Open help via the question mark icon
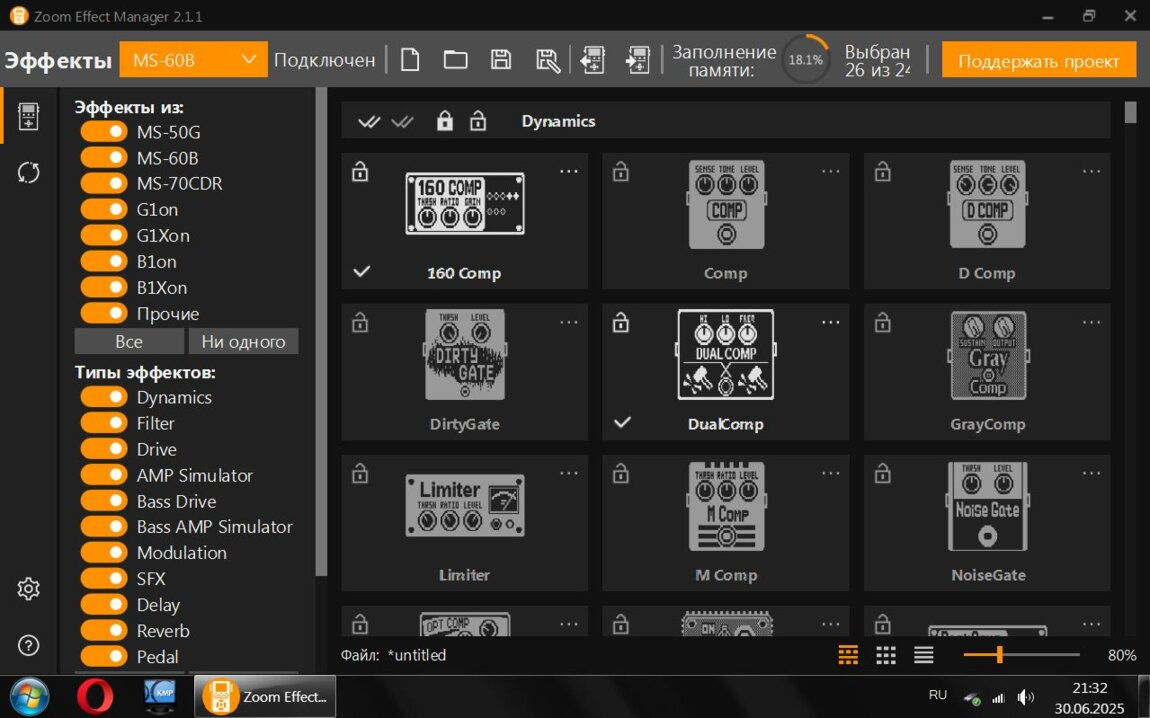The width and height of the screenshot is (1150, 718). (x=29, y=645)
